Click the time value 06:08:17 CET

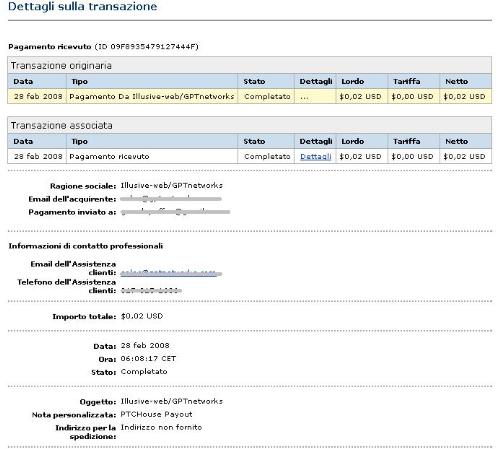(x=148, y=358)
